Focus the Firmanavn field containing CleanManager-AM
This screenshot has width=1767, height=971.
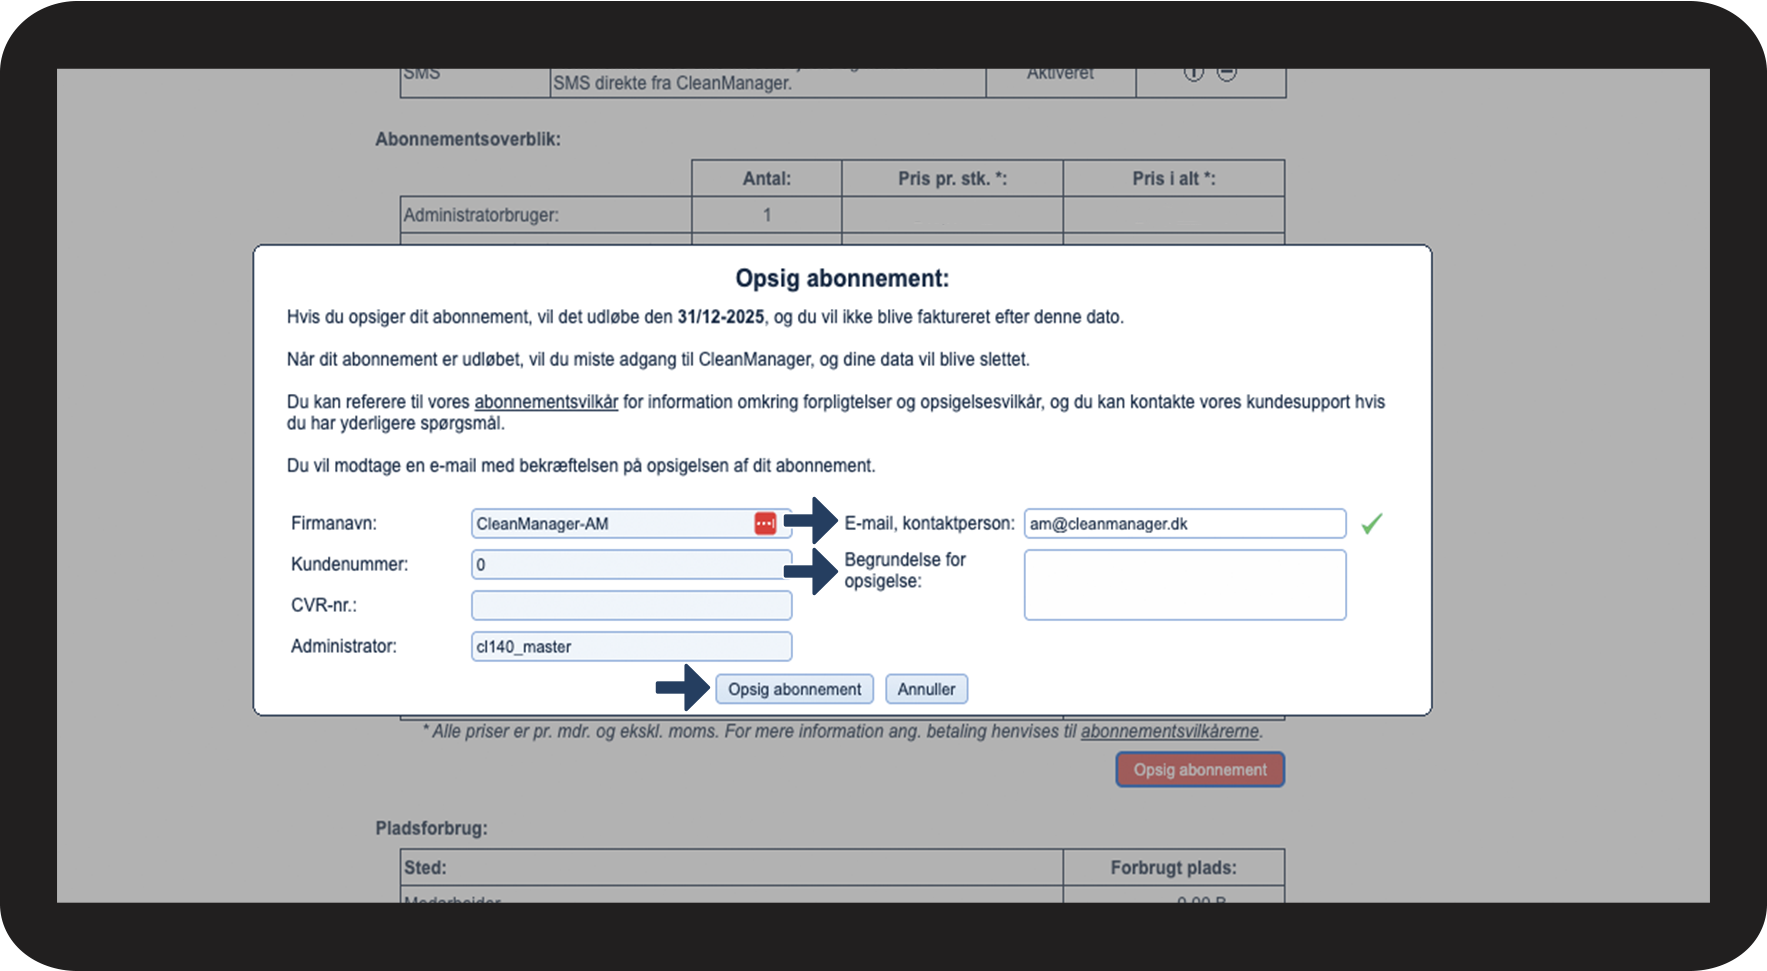(631, 523)
